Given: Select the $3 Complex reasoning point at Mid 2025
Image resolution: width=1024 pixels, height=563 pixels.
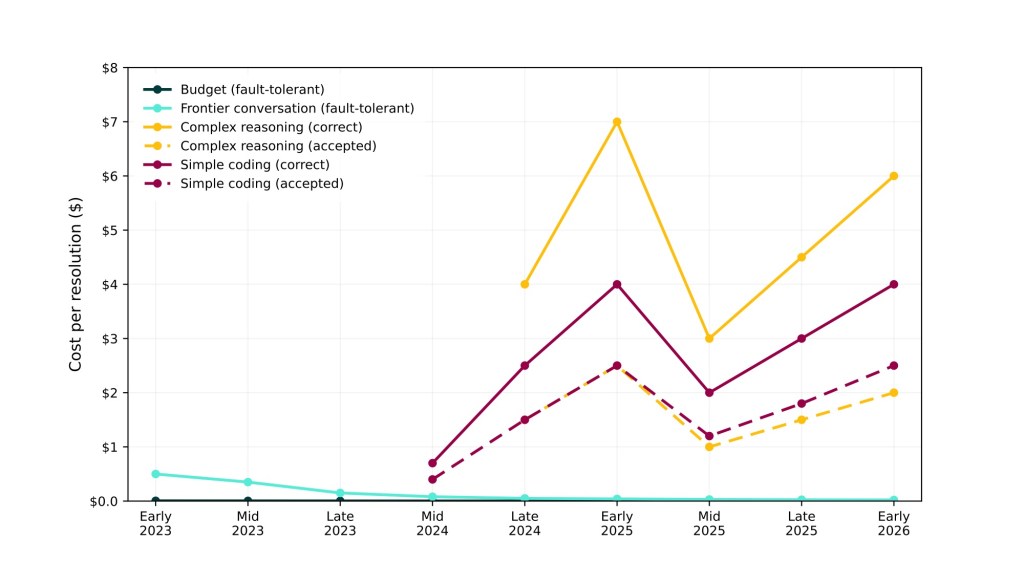Looking at the screenshot, I should 709,339.
